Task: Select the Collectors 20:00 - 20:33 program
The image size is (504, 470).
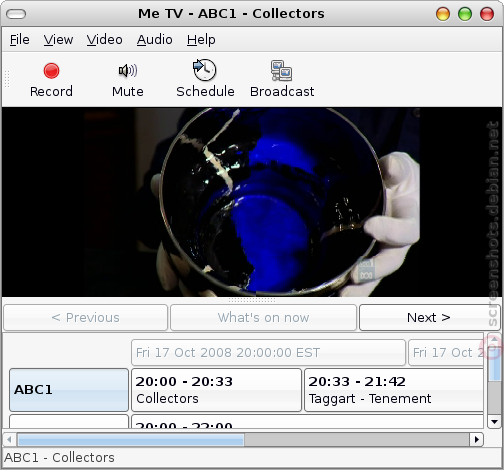Action: [x=217, y=390]
